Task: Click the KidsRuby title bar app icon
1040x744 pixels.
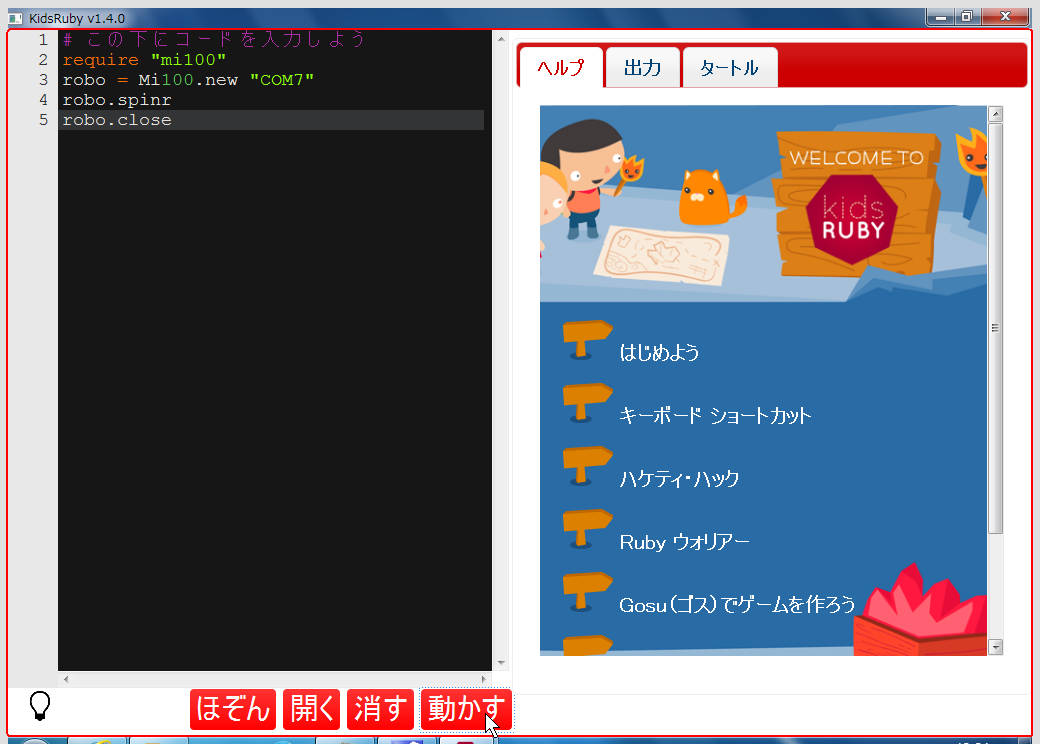Action: coord(15,18)
